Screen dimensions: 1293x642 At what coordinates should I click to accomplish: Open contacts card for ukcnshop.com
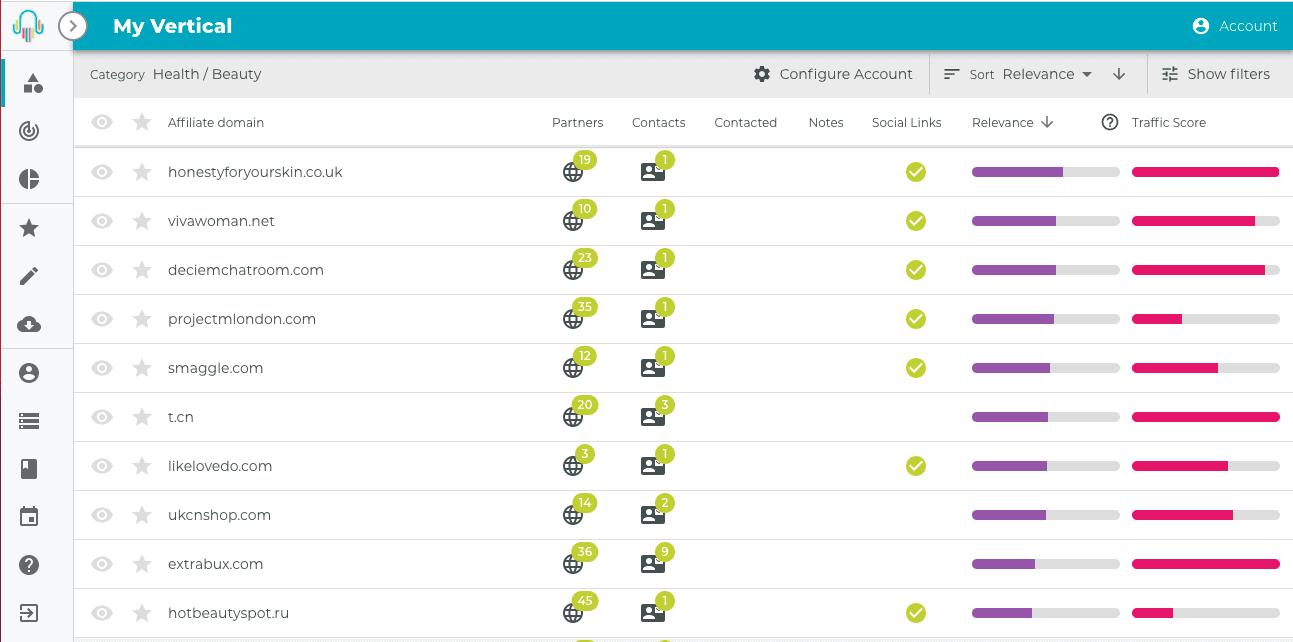click(x=653, y=515)
